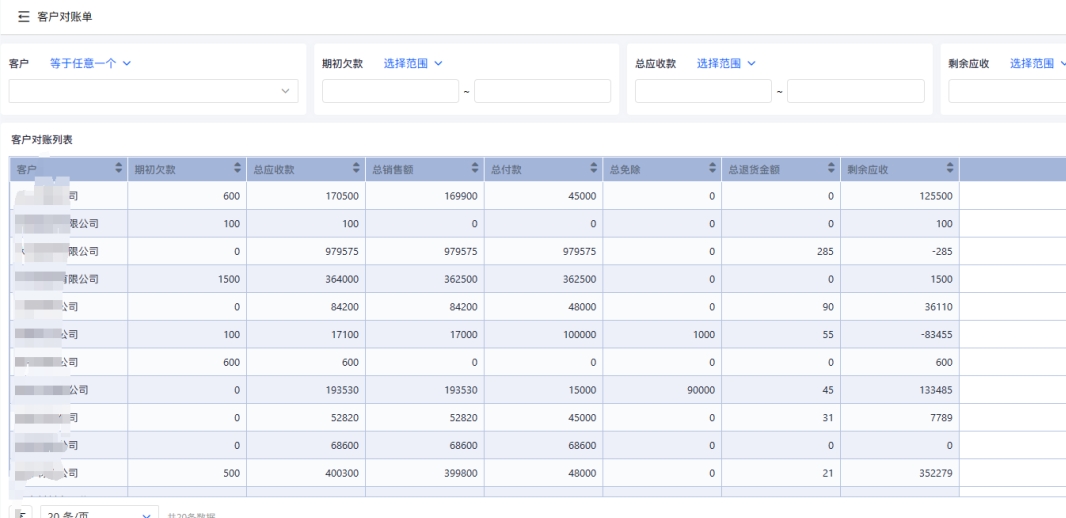1066x518 pixels.
Task: Sort table by 剩余应收 column icon
Action: [x=950, y=169]
